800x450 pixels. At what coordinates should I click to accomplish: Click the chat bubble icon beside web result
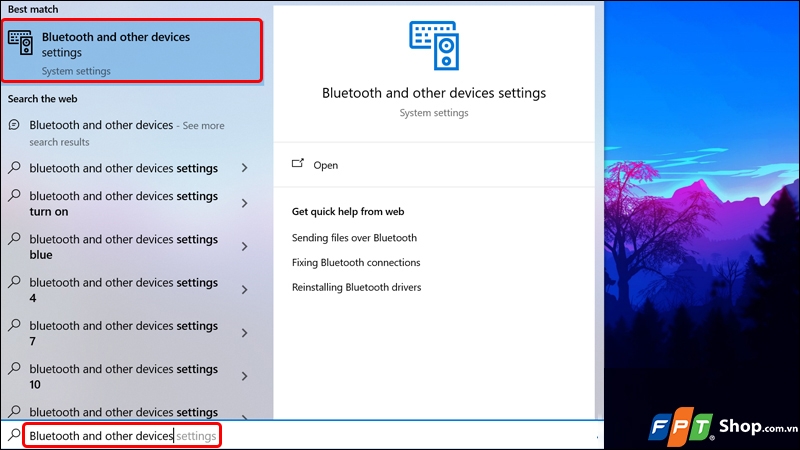pyautogui.click(x=14, y=124)
